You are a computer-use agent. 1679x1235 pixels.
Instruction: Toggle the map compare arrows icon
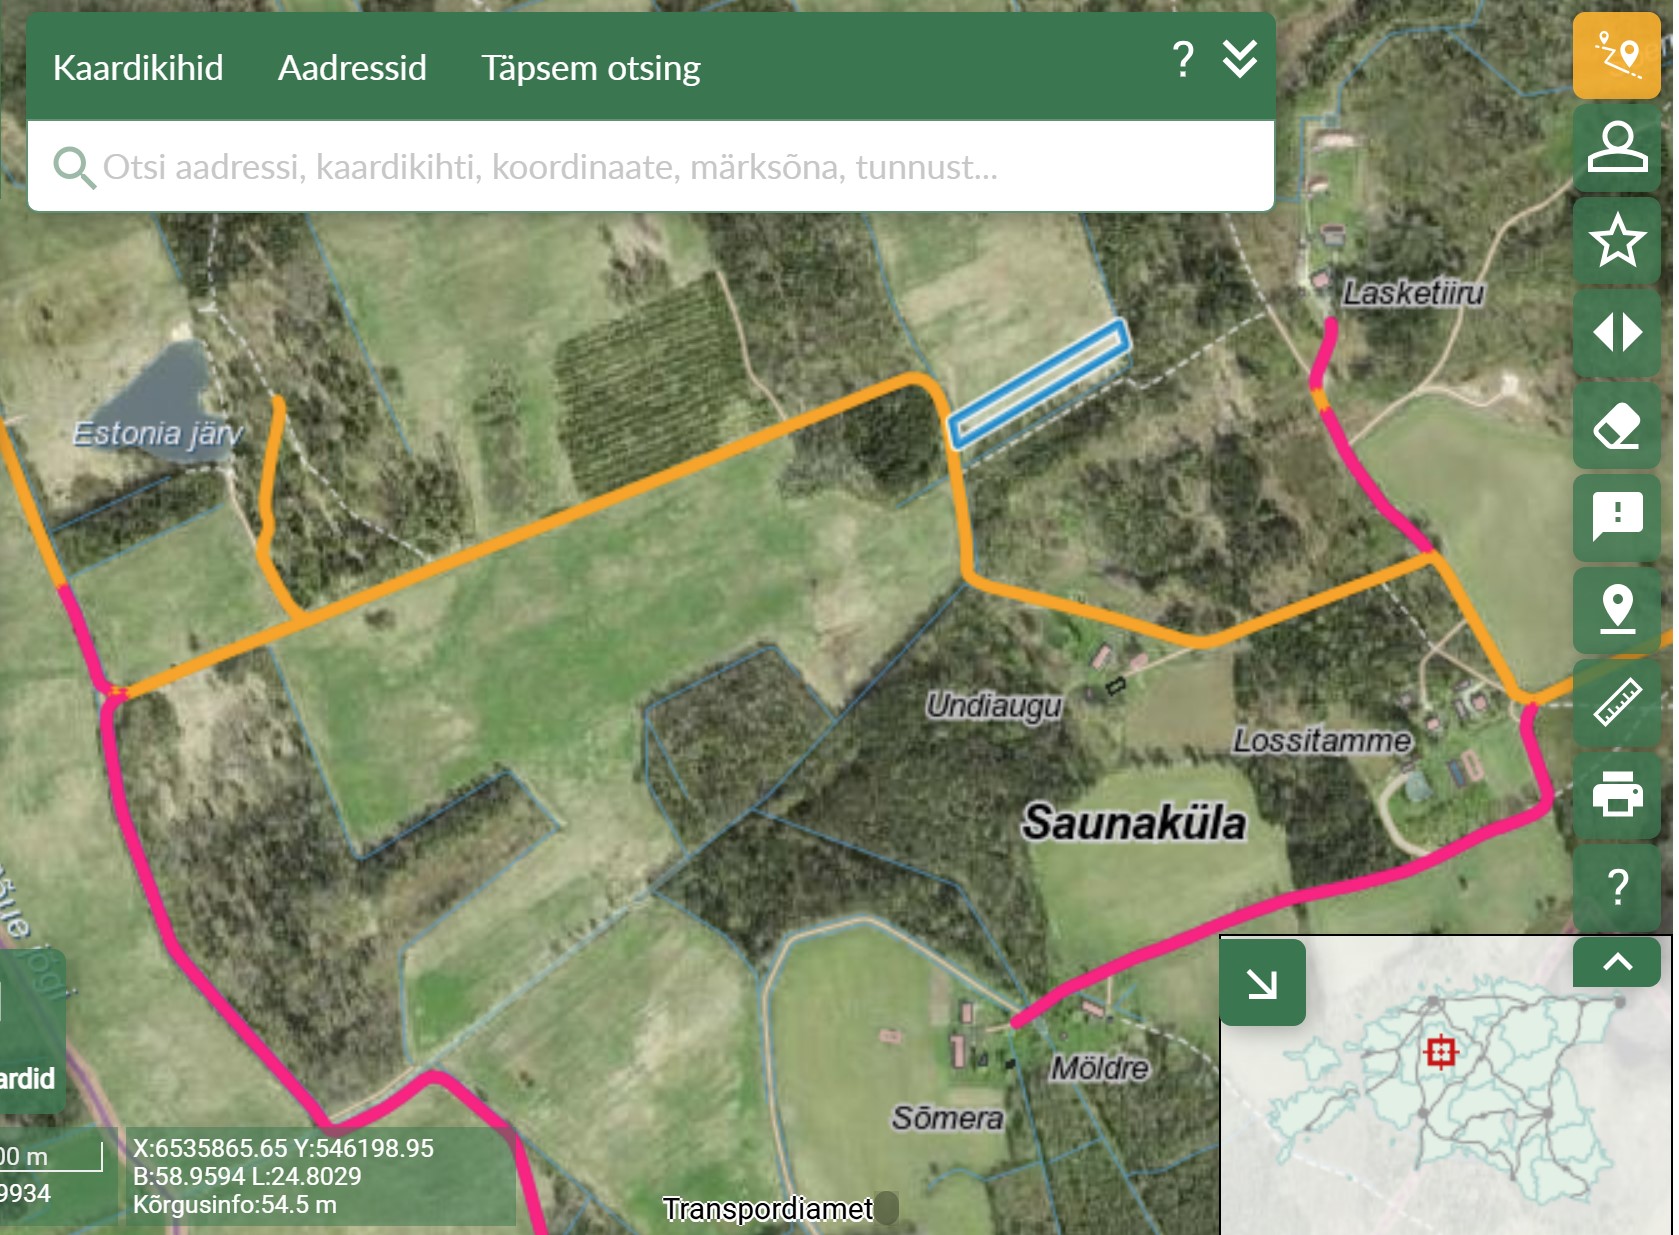(1616, 332)
